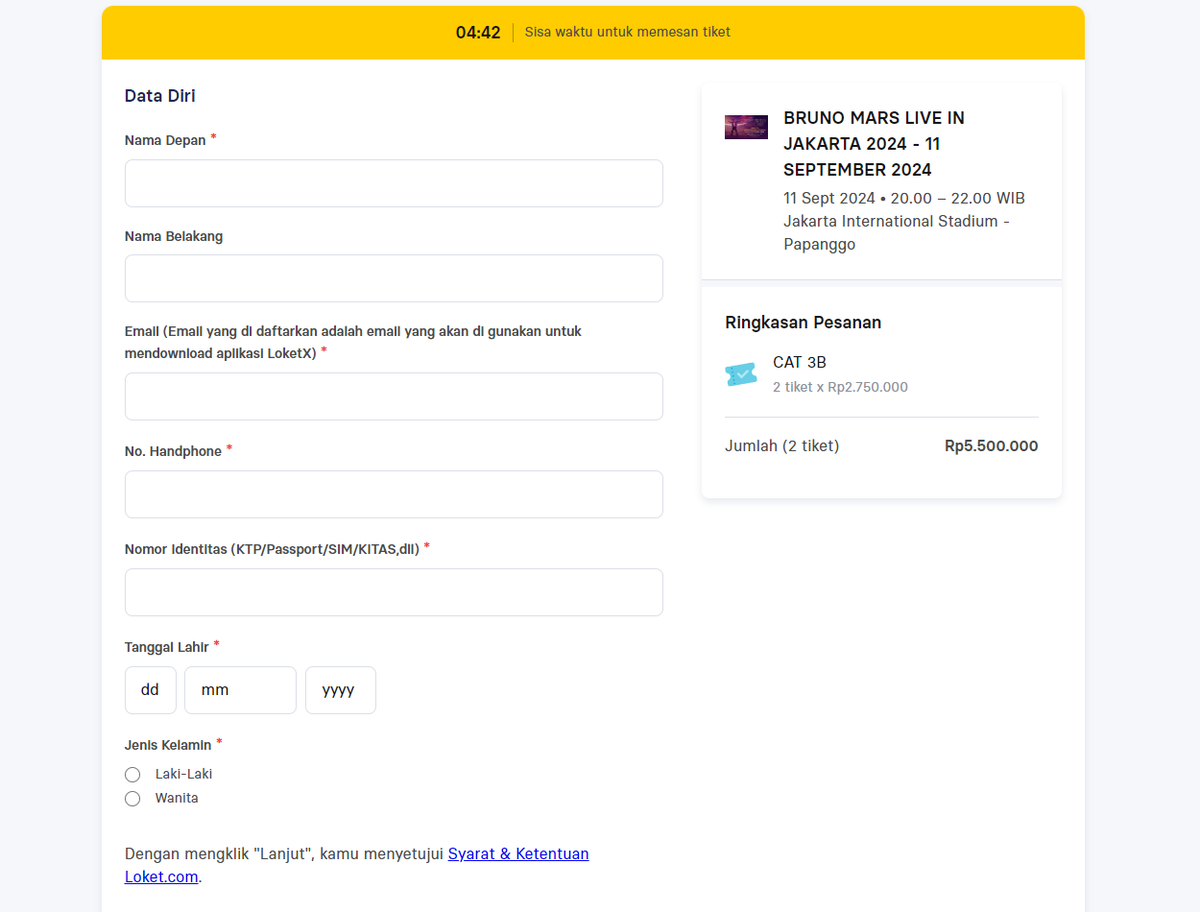Click the CAT 3B ticket category text
Image resolution: width=1200 pixels, height=912 pixels.
[799, 362]
